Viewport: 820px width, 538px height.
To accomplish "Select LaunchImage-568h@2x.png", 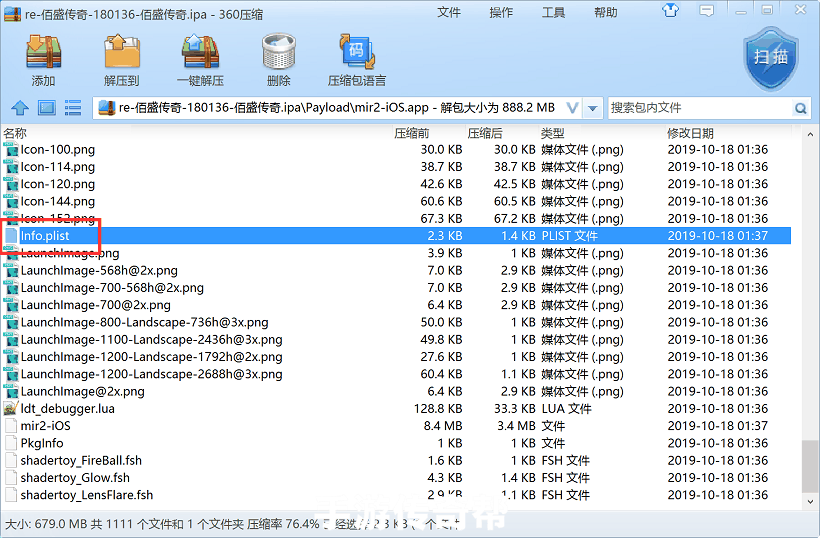I will click(x=99, y=270).
